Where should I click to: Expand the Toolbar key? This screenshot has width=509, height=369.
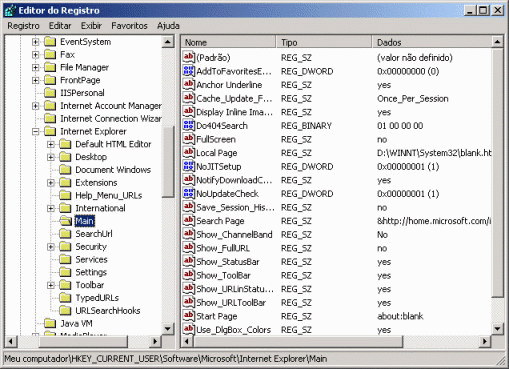51,285
